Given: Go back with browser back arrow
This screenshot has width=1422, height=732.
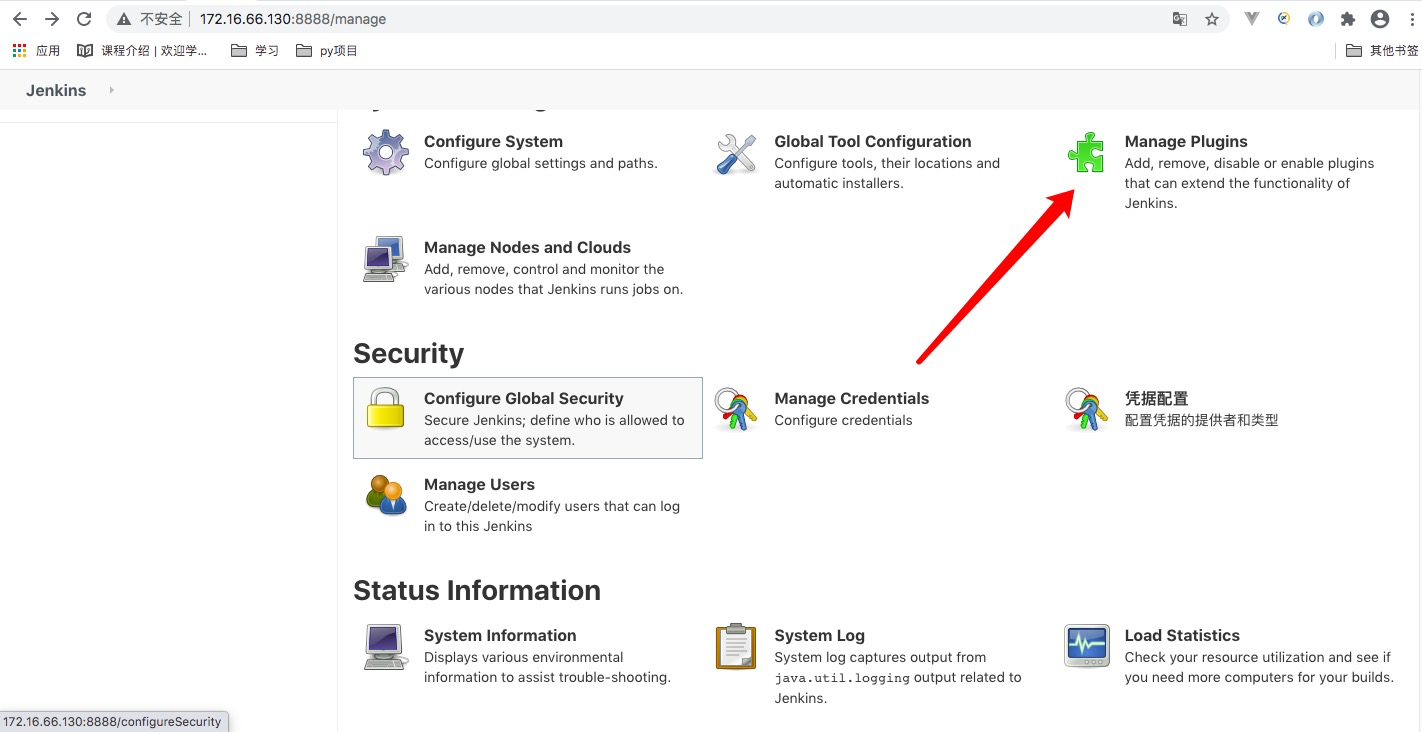Looking at the screenshot, I should (20, 19).
